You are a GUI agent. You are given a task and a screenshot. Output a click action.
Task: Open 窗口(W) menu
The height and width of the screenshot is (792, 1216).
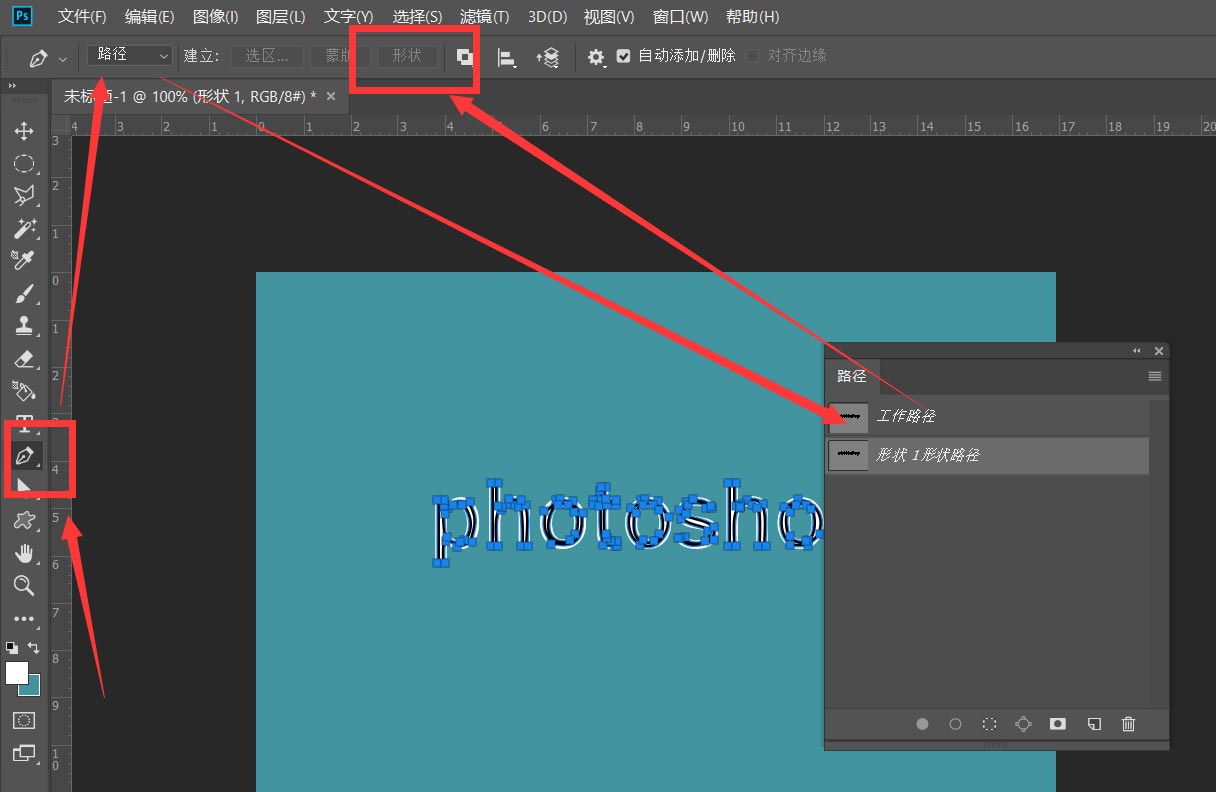680,17
